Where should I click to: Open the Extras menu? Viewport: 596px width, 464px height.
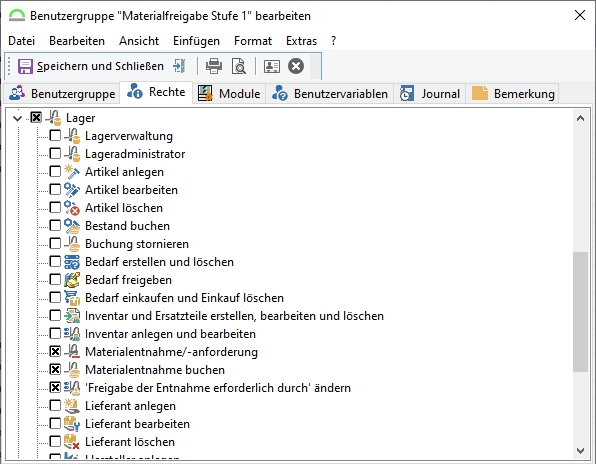pos(301,41)
